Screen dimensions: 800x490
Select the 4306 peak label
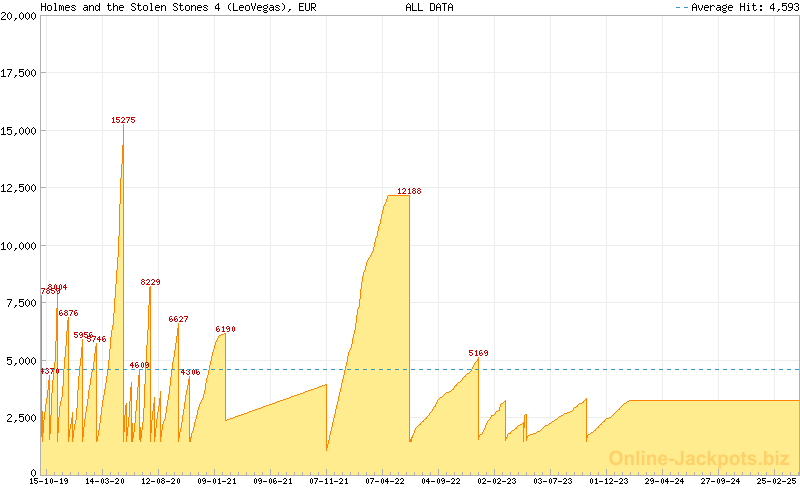pos(190,372)
